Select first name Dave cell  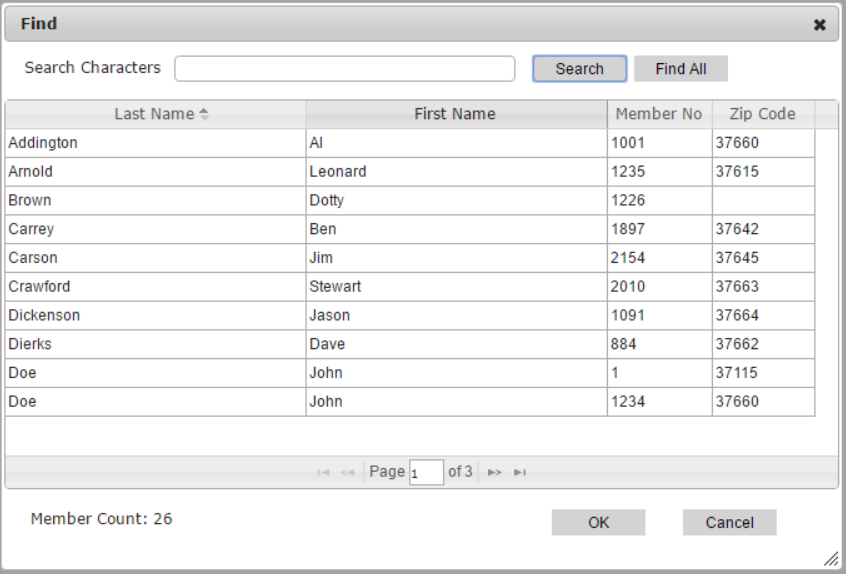click(456, 344)
